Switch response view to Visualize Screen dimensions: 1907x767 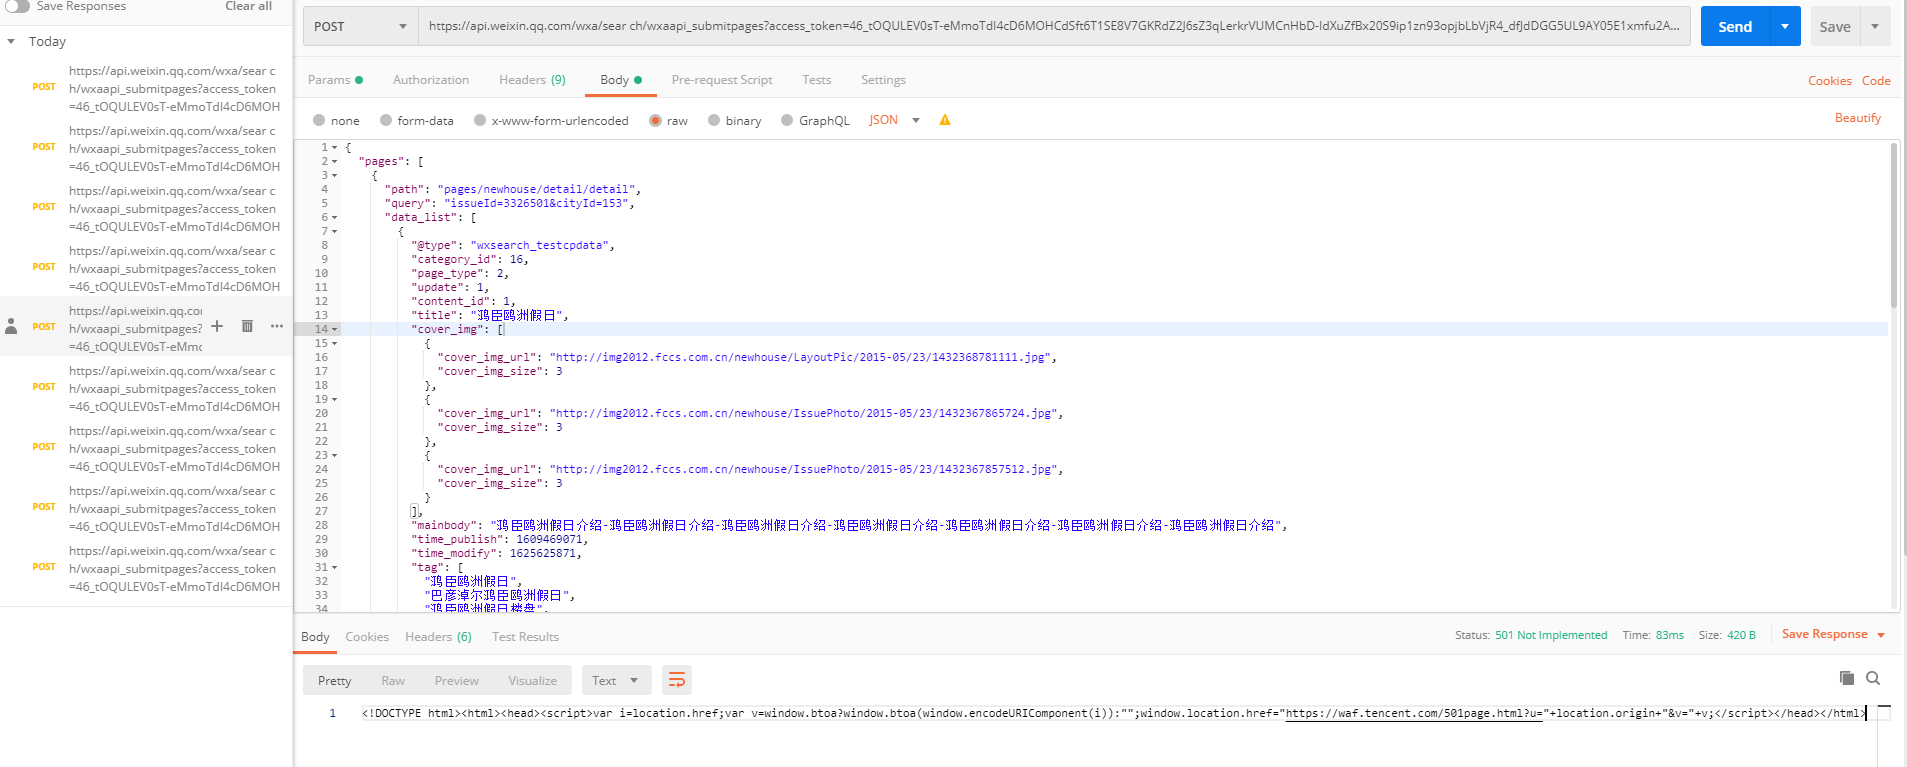coord(533,680)
